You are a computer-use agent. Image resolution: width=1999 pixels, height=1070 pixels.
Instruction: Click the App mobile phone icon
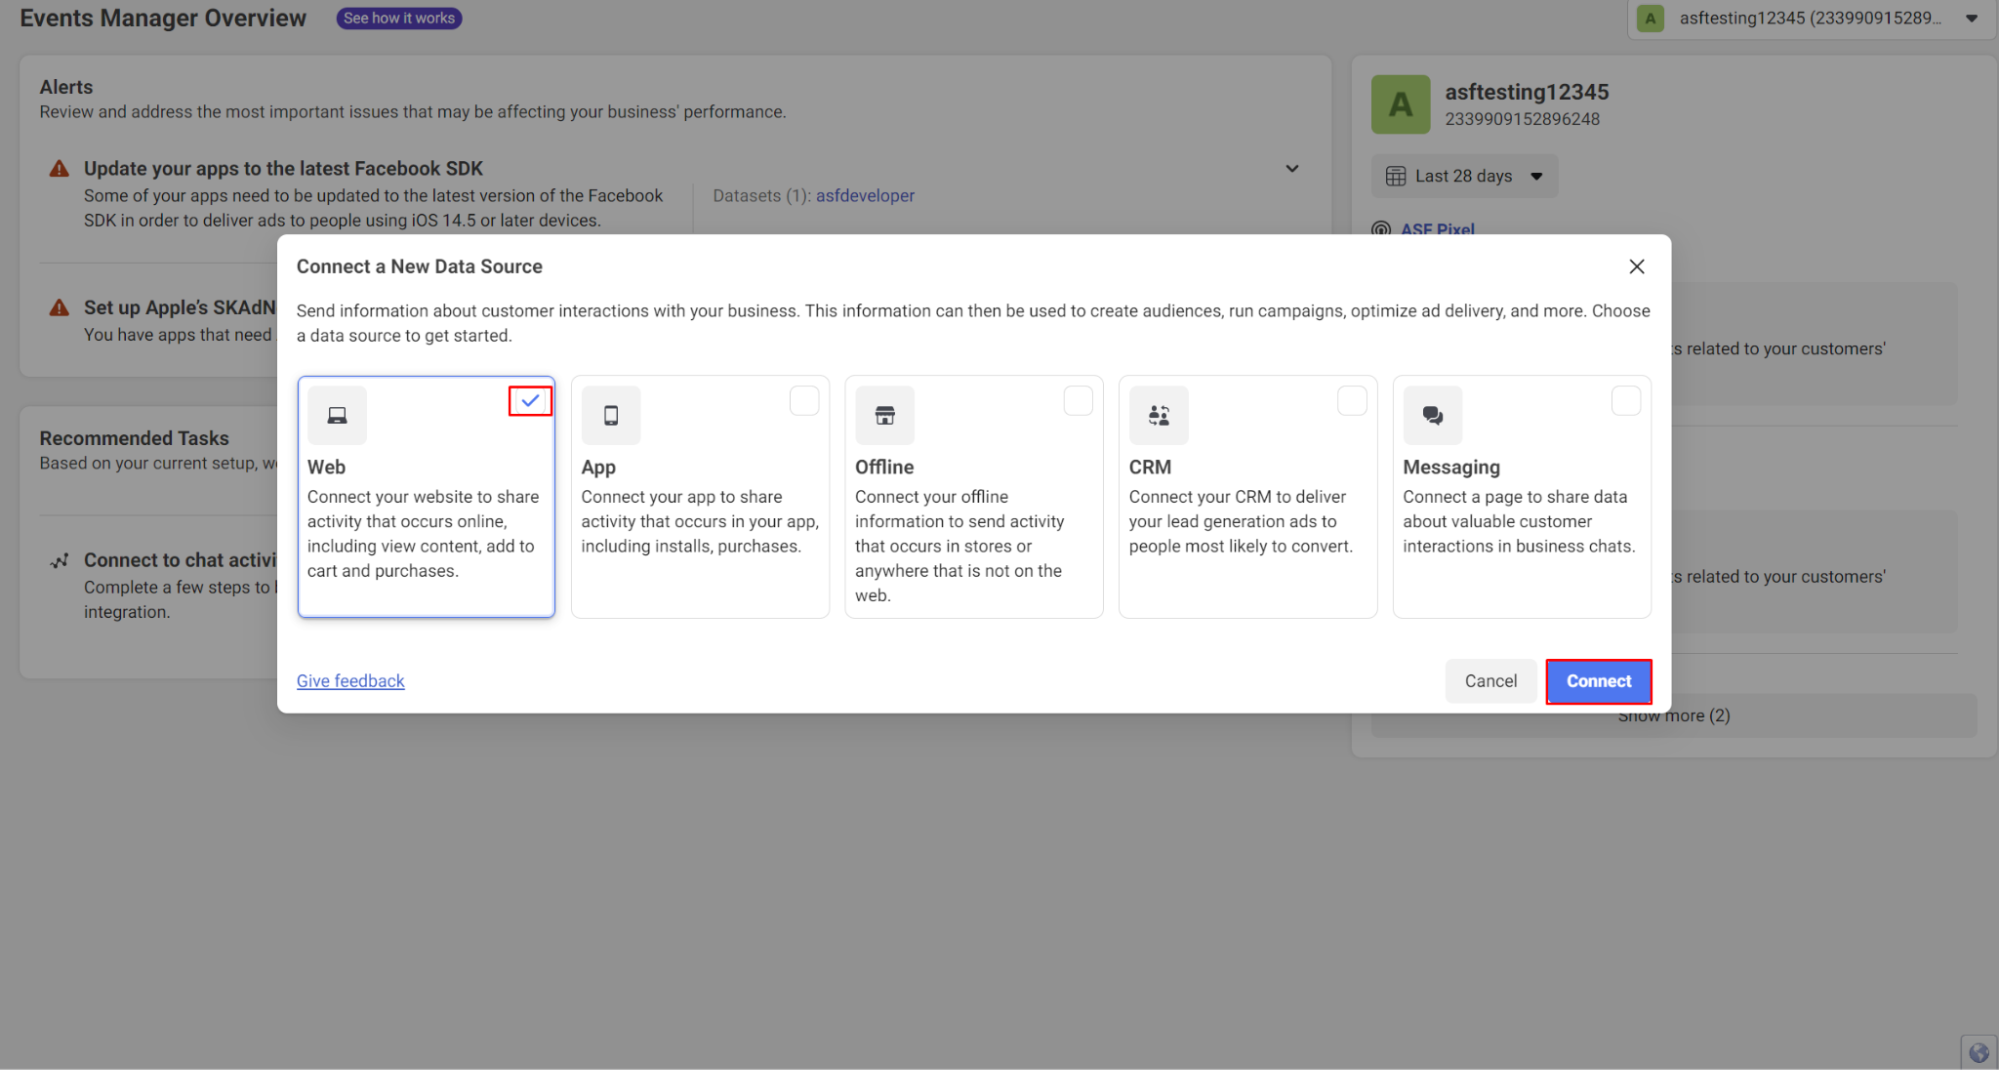611,415
